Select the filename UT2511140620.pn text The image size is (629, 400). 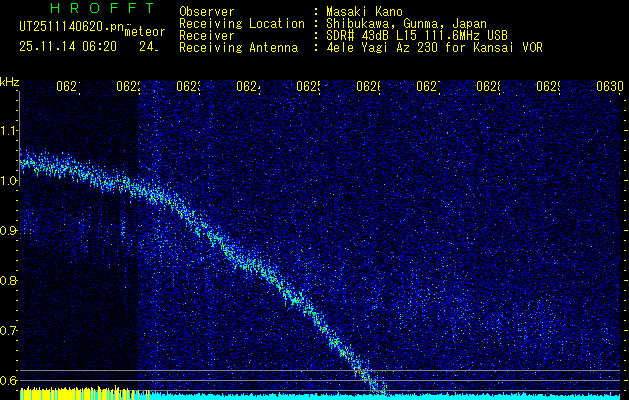[71, 27]
